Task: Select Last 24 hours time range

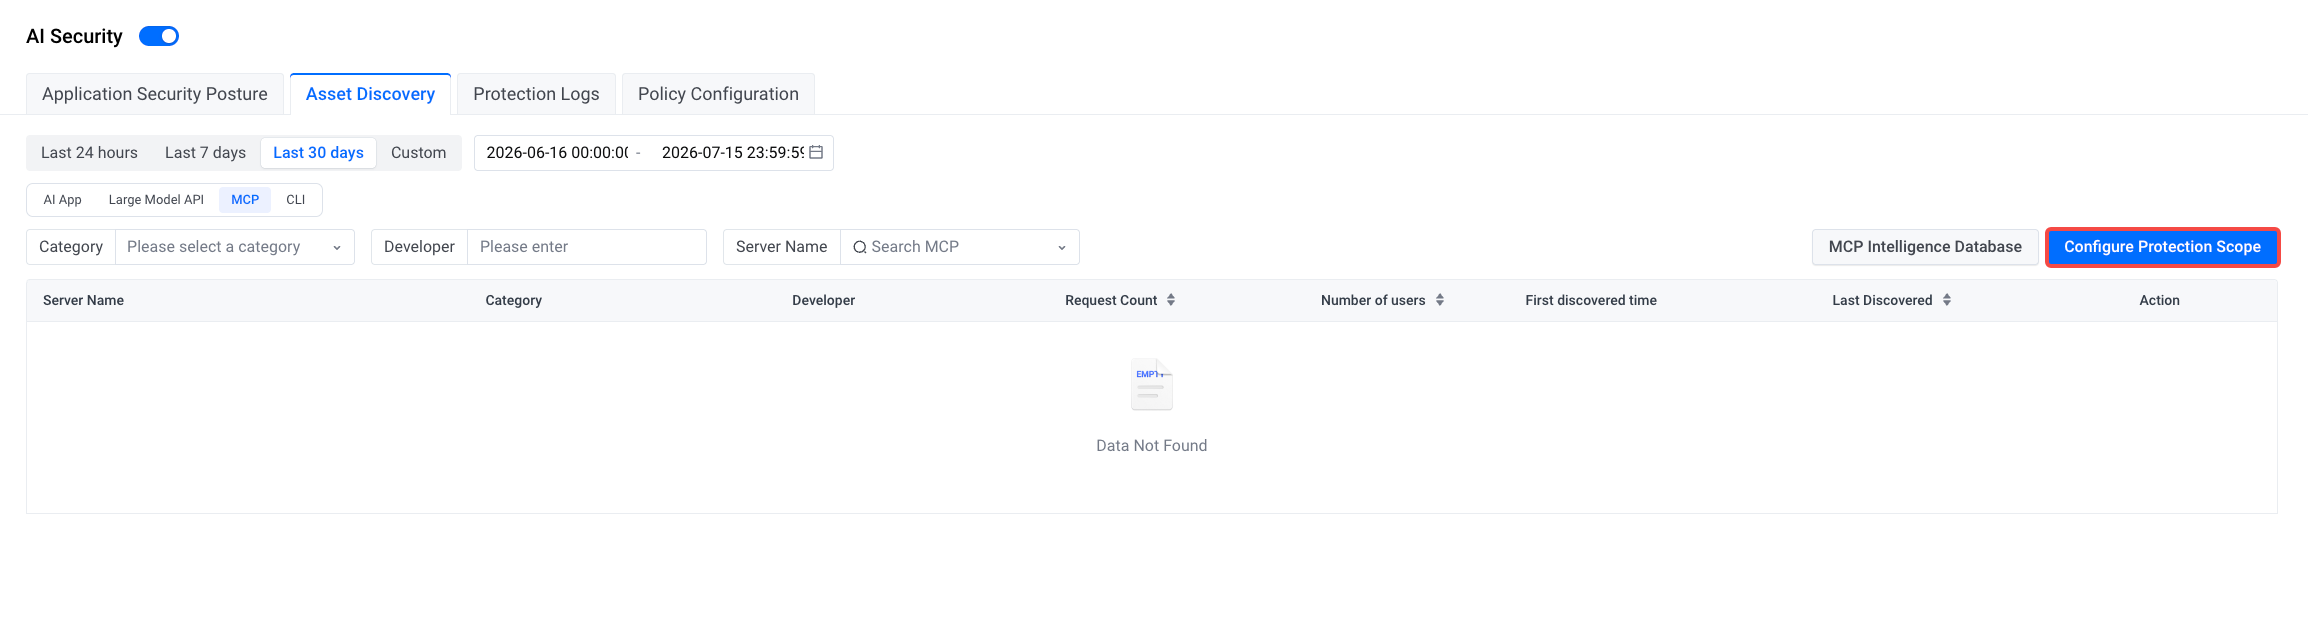Action: pyautogui.click(x=89, y=153)
